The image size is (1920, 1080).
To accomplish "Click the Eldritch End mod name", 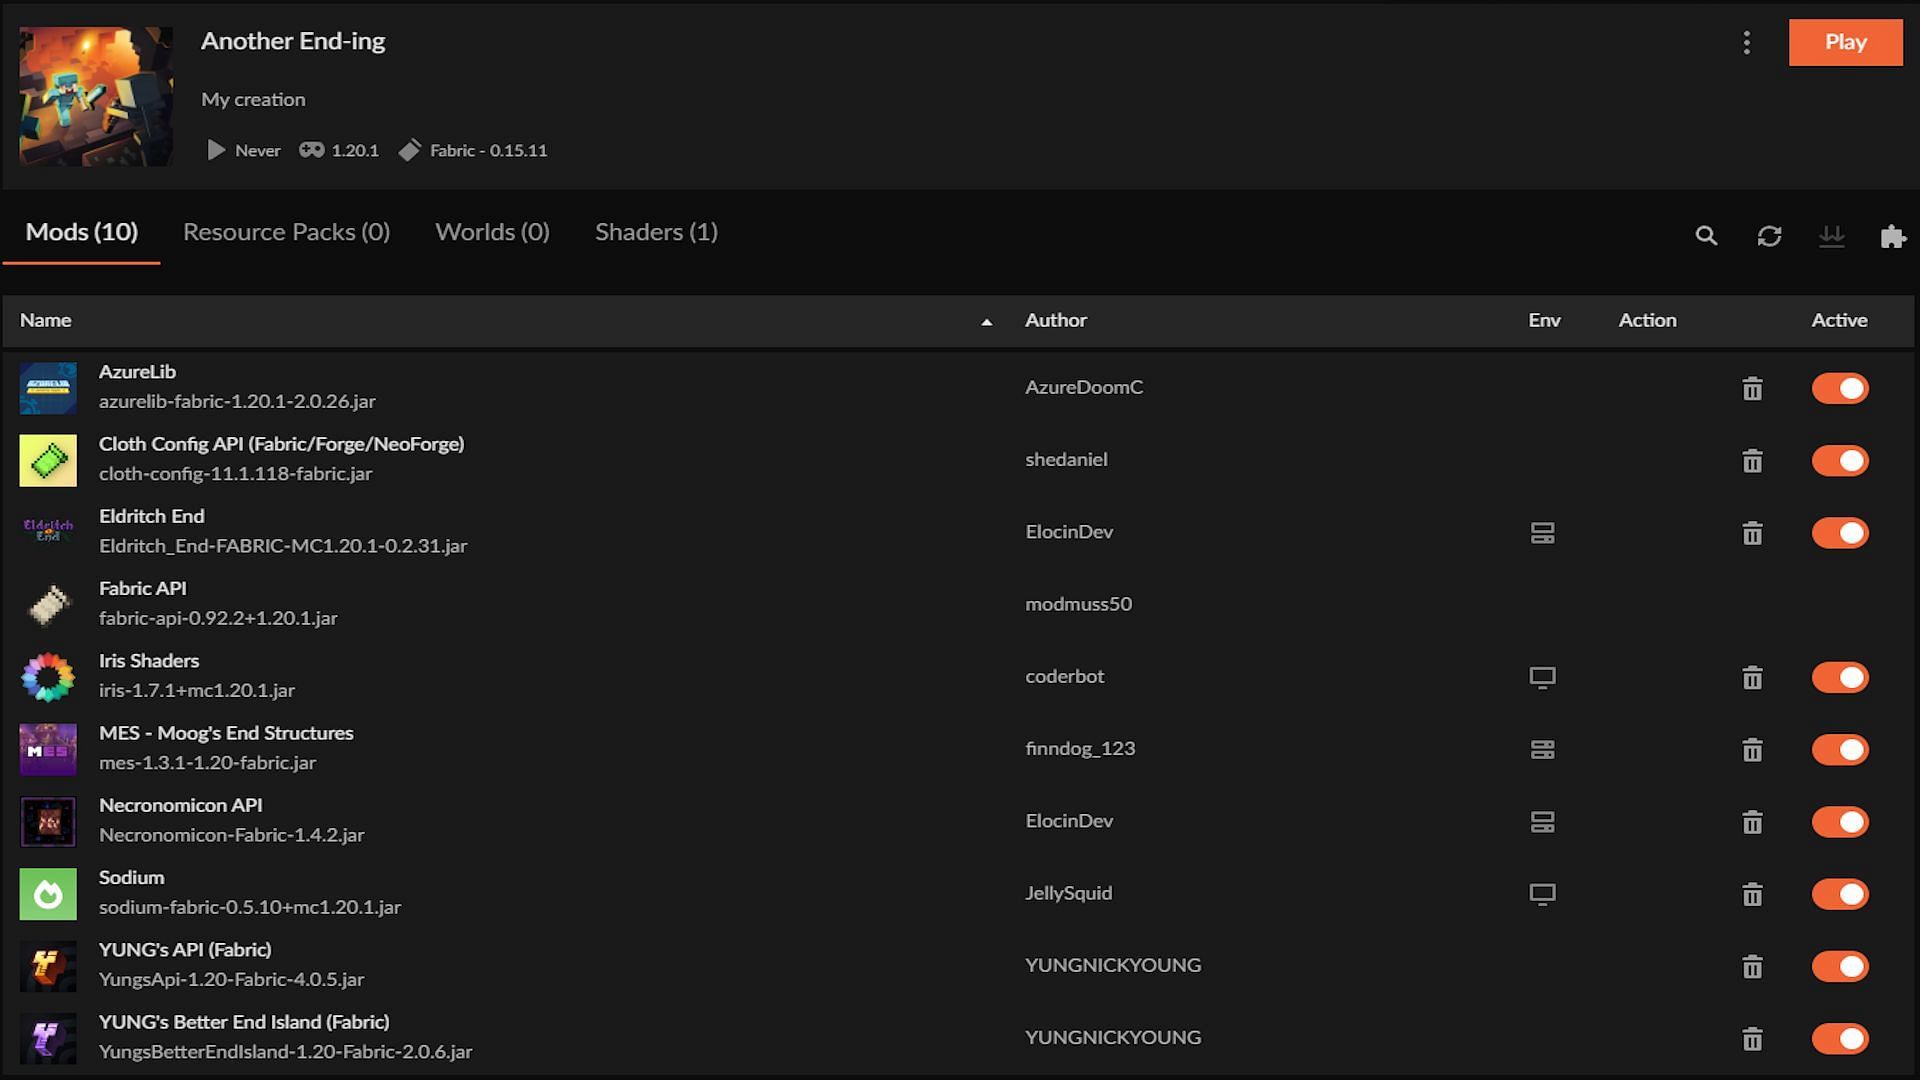I will tap(151, 516).
